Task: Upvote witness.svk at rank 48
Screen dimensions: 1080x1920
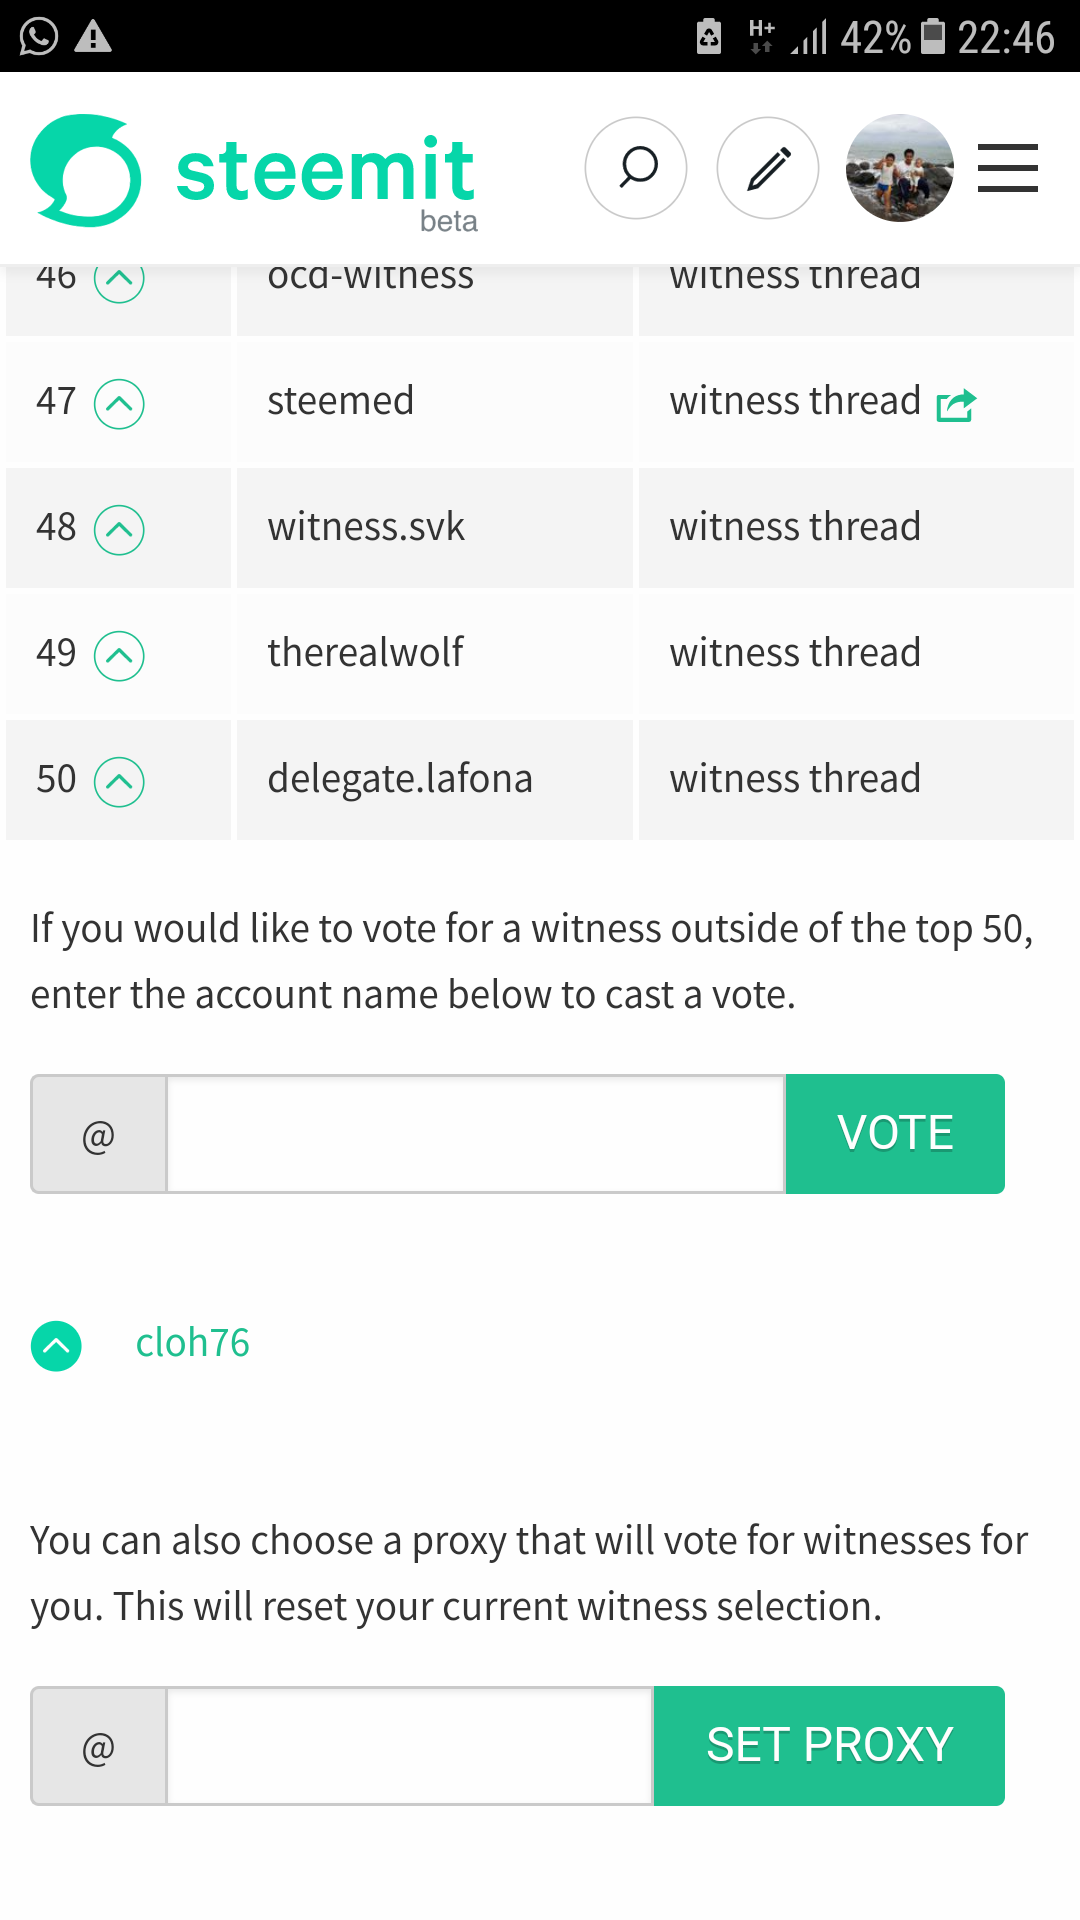Action: point(119,530)
